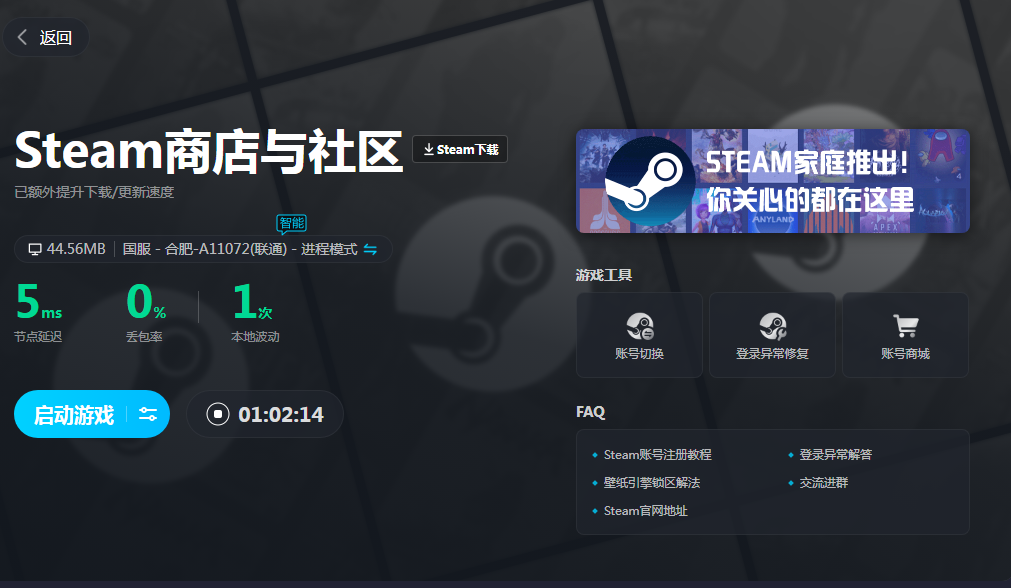Click the 5ms 节点延迟 latency value
The height and width of the screenshot is (588, 1011).
click(x=39, y=302)
